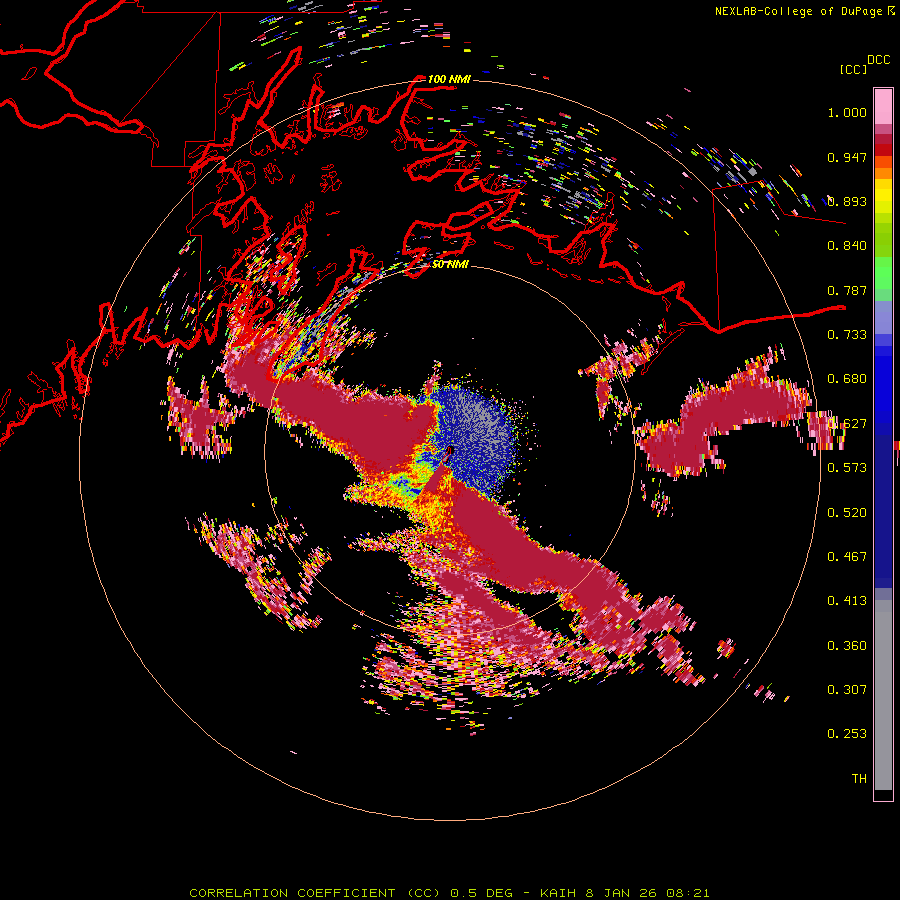Screen dimensions: 900x900
Task: Click the radar site at the ring center
Action: tap(449, 451)
